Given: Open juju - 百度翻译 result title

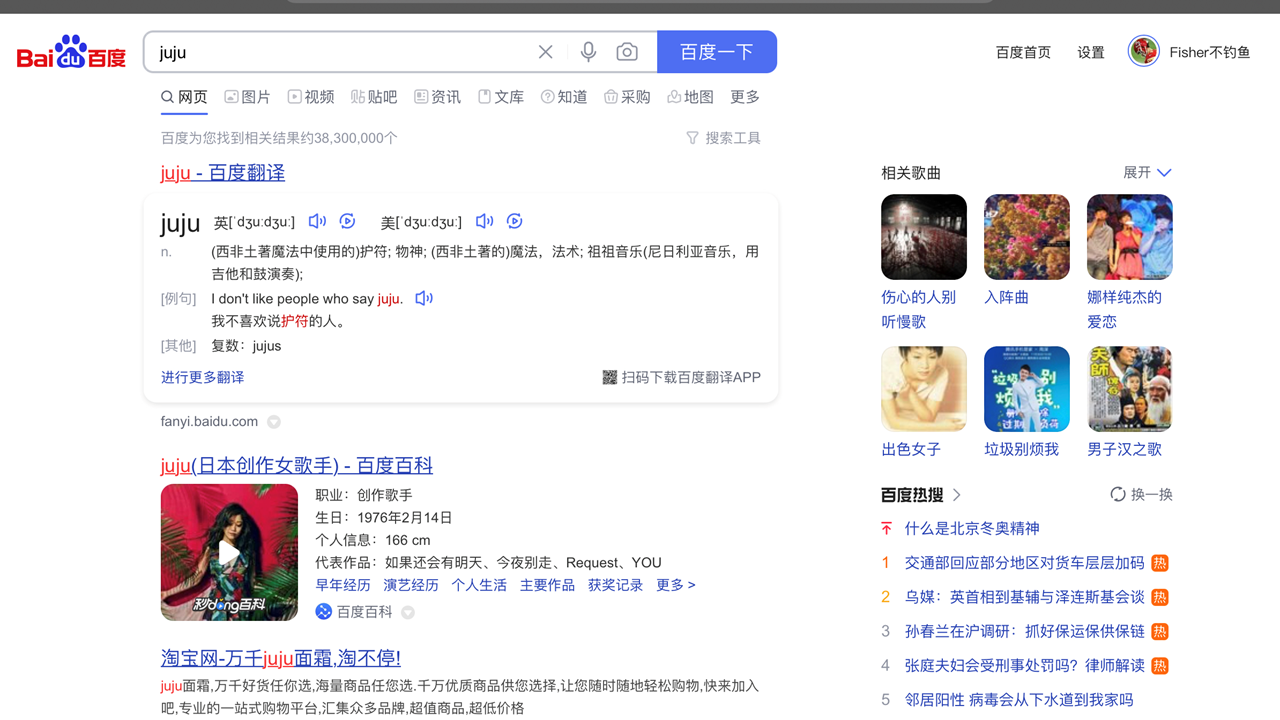Looking at the screenshot, I should point(223,173).
